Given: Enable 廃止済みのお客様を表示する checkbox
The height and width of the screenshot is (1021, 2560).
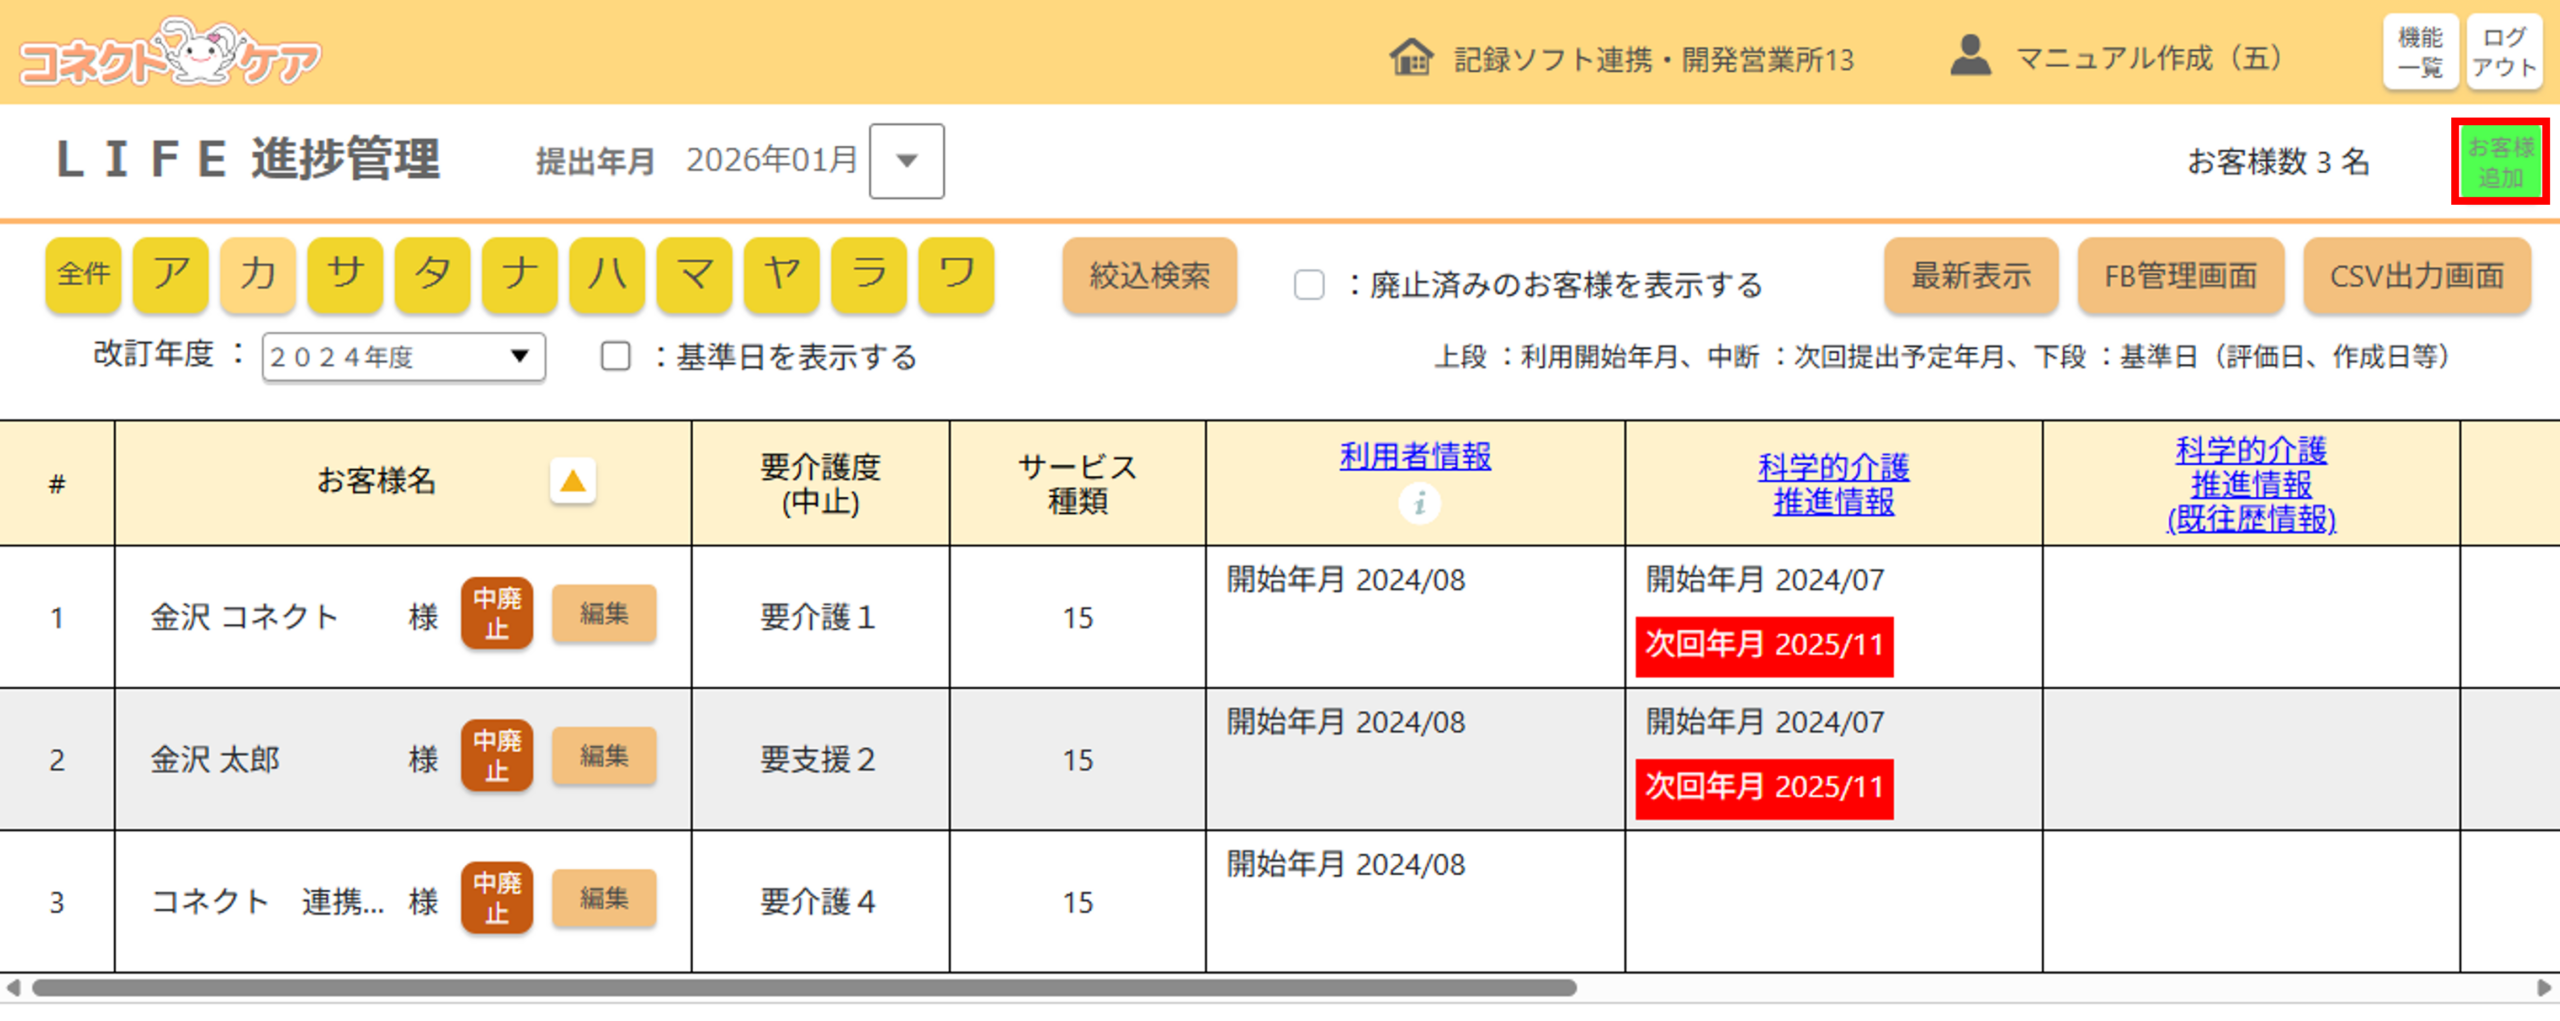Looking at the screenshot, I should pos(1309,285).
